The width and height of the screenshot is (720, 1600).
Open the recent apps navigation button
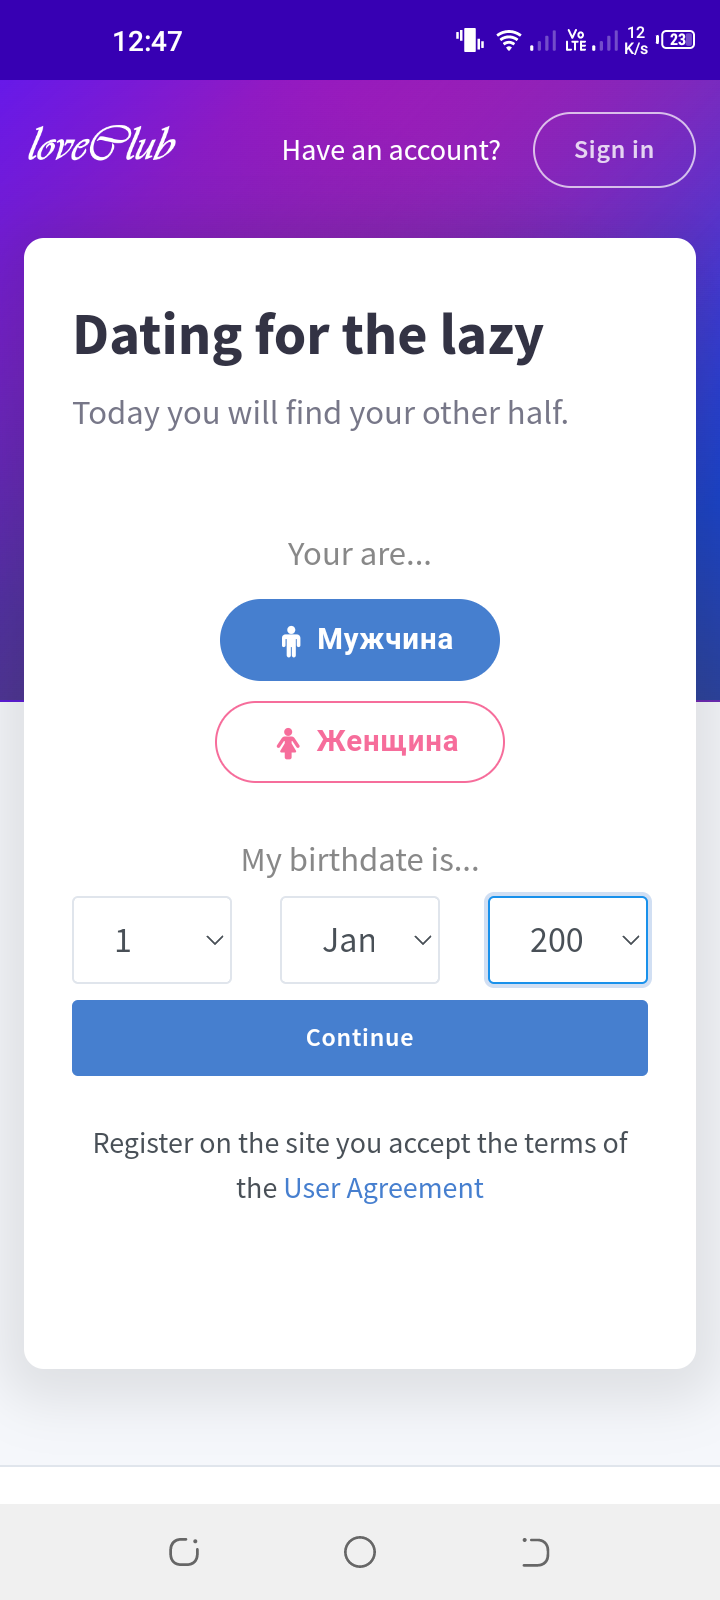click(x=184, y=1552)
